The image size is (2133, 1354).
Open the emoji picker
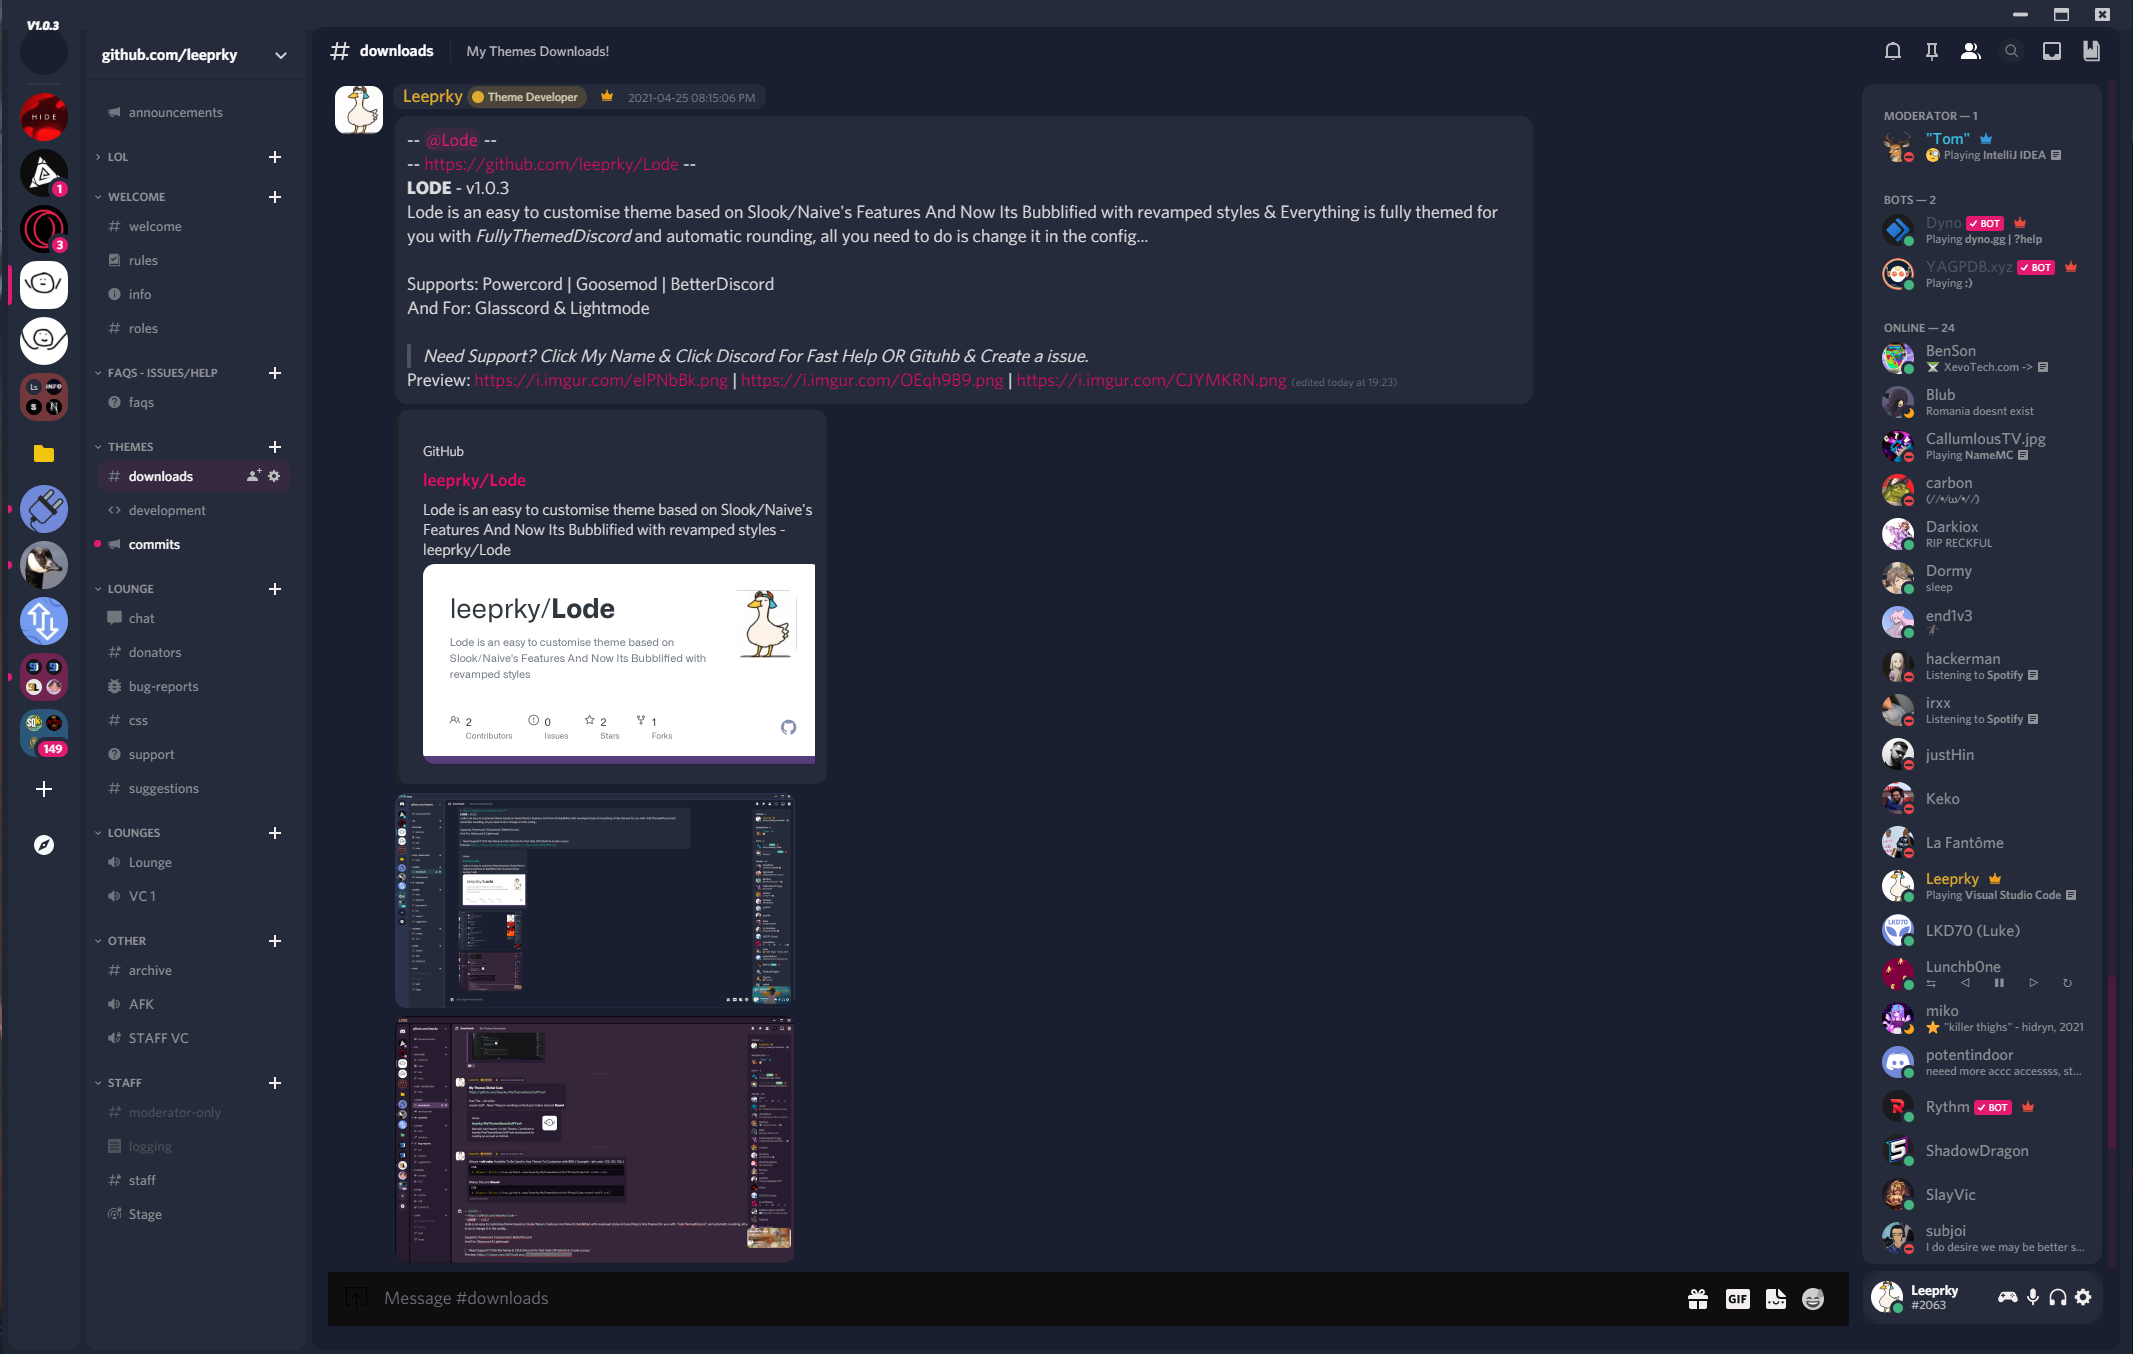[x=1812, y=1298]
